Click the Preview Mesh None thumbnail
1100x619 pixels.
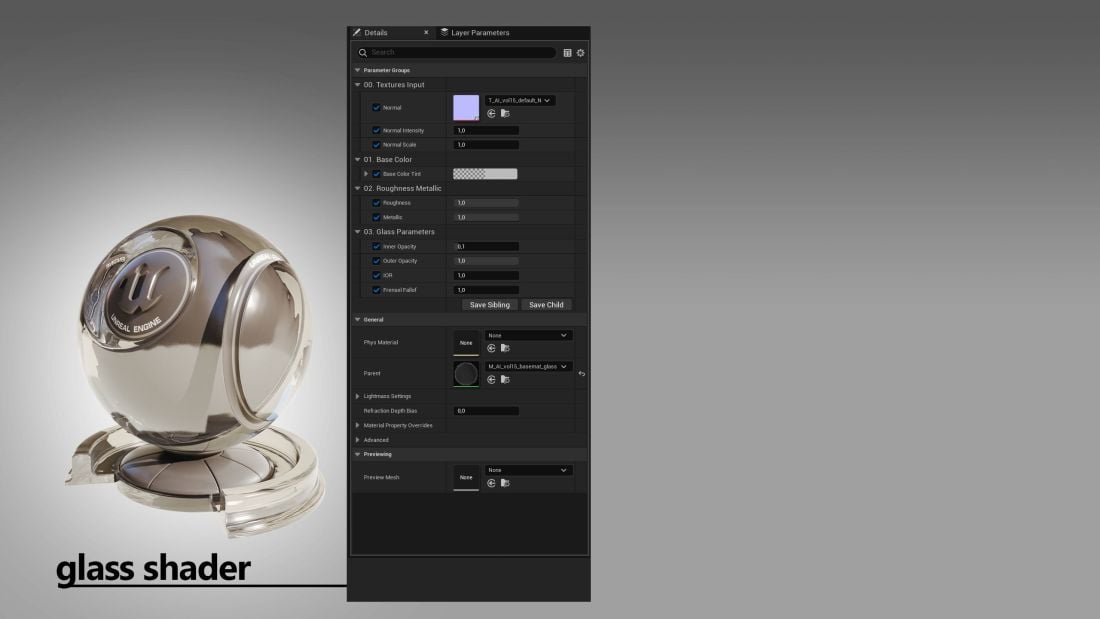(x=466, y=477)
